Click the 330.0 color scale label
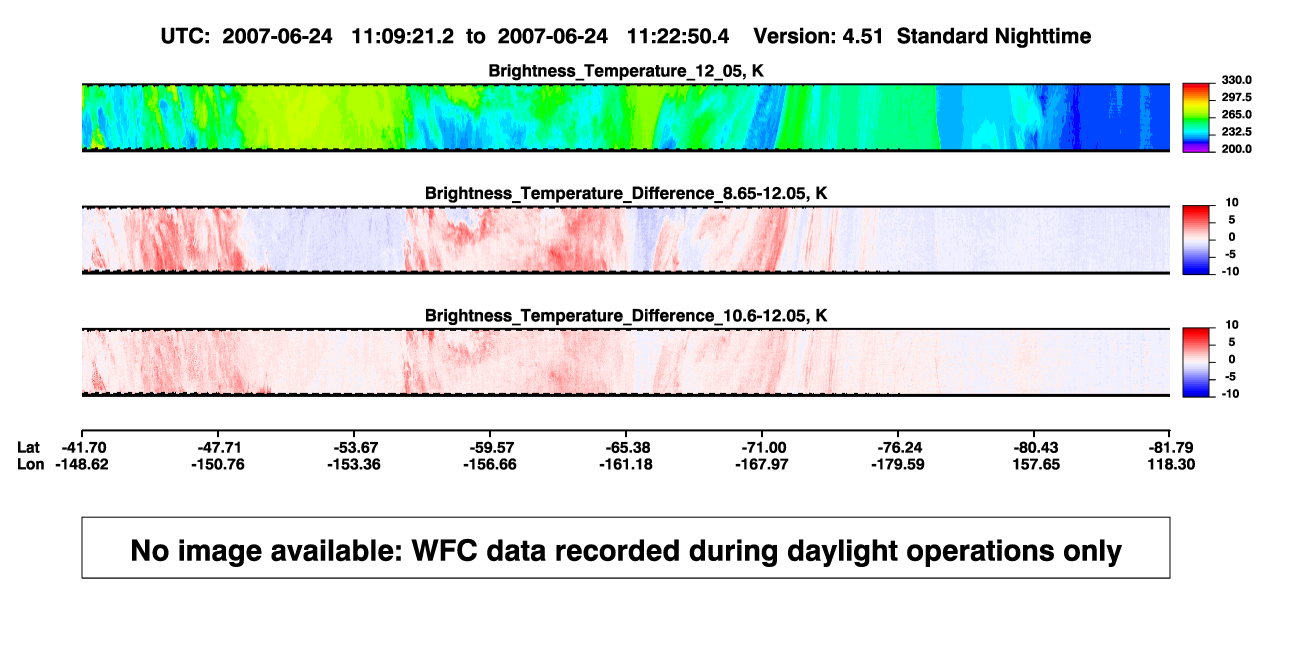Image resolution: width=1300 pixels, height=667 pixels. (1239, 80)
